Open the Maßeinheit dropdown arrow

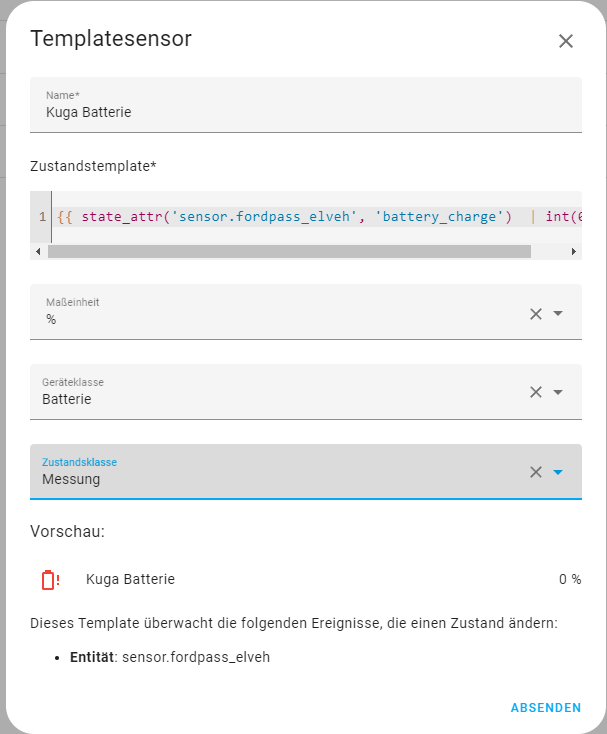point(559,313)
